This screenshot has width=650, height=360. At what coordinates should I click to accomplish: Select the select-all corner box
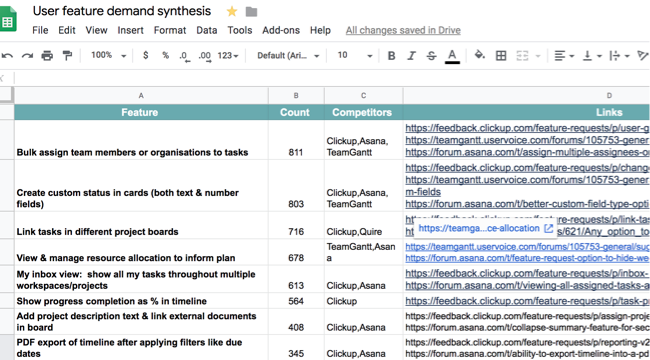7,95
